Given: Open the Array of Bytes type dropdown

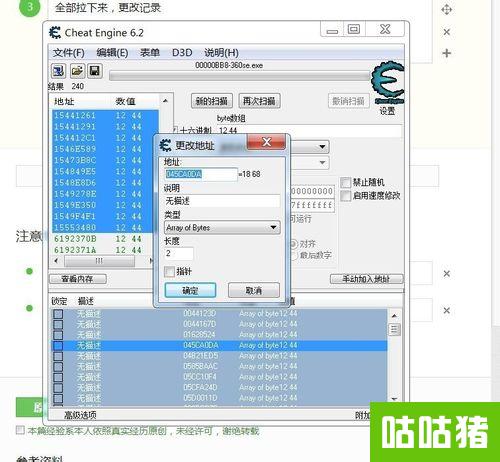Looking at the screenshot, I should (222, 228).
